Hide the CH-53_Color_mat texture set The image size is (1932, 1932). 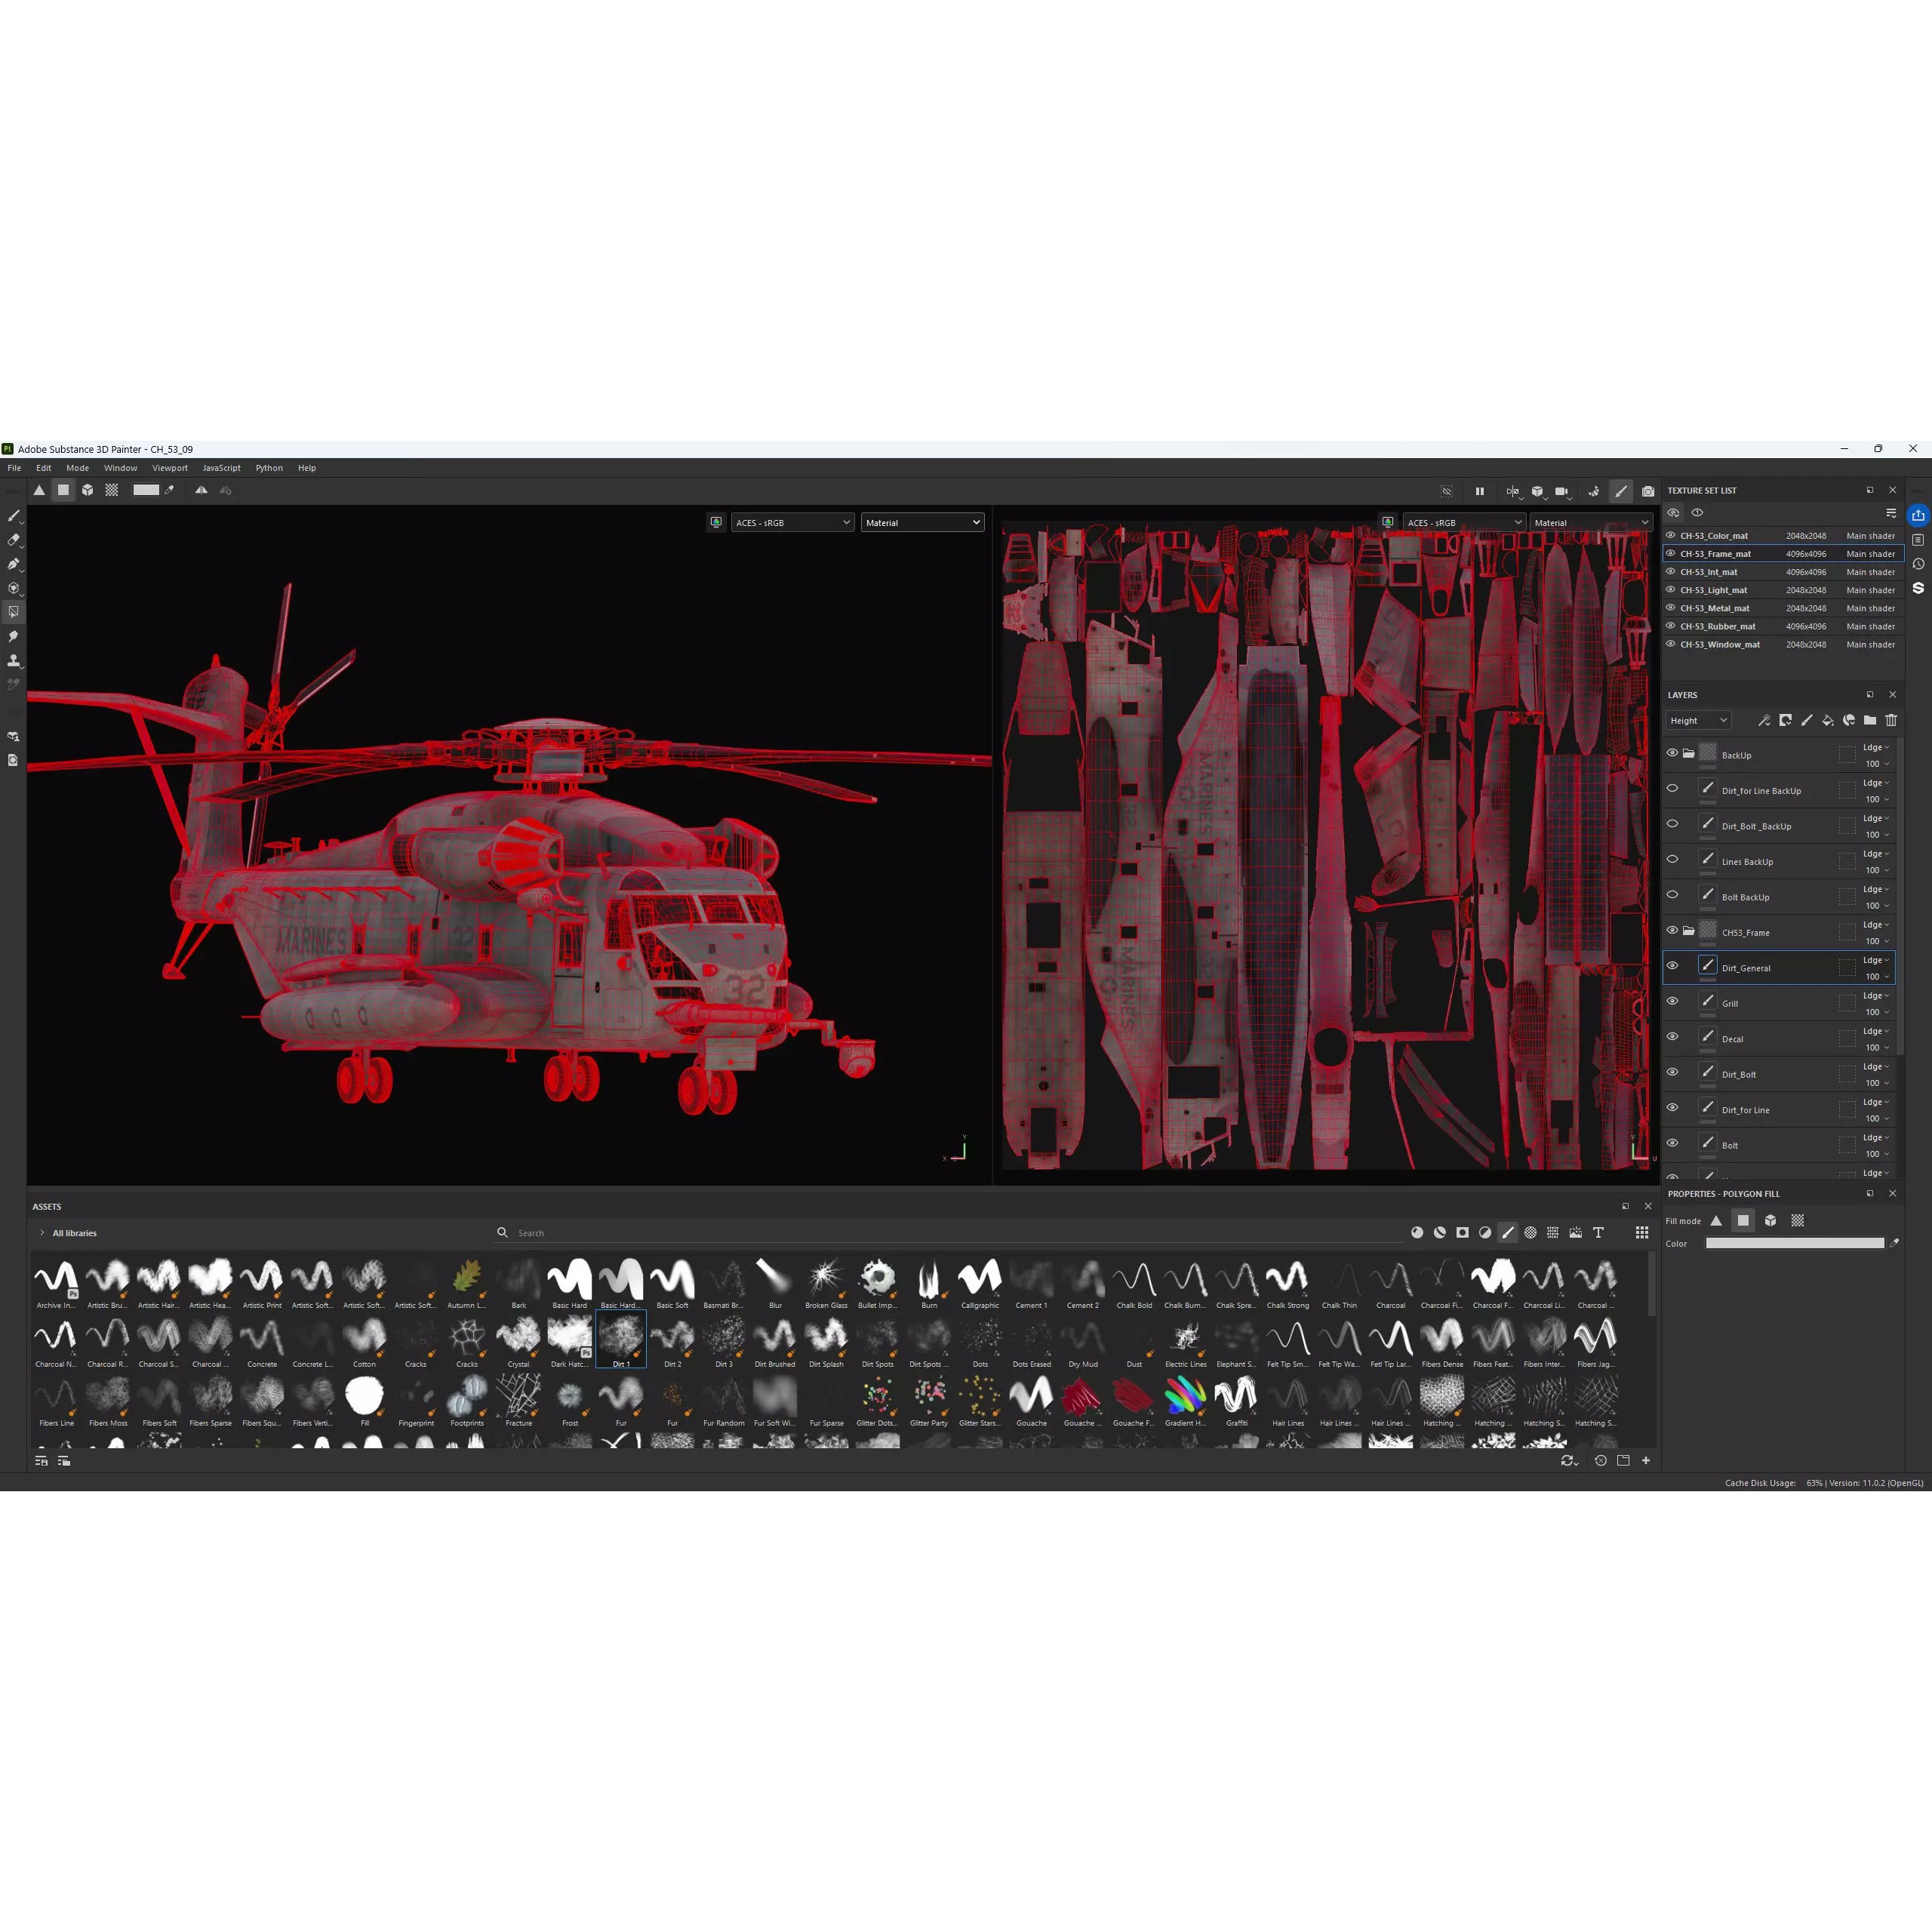click(x=1670, y=536)
